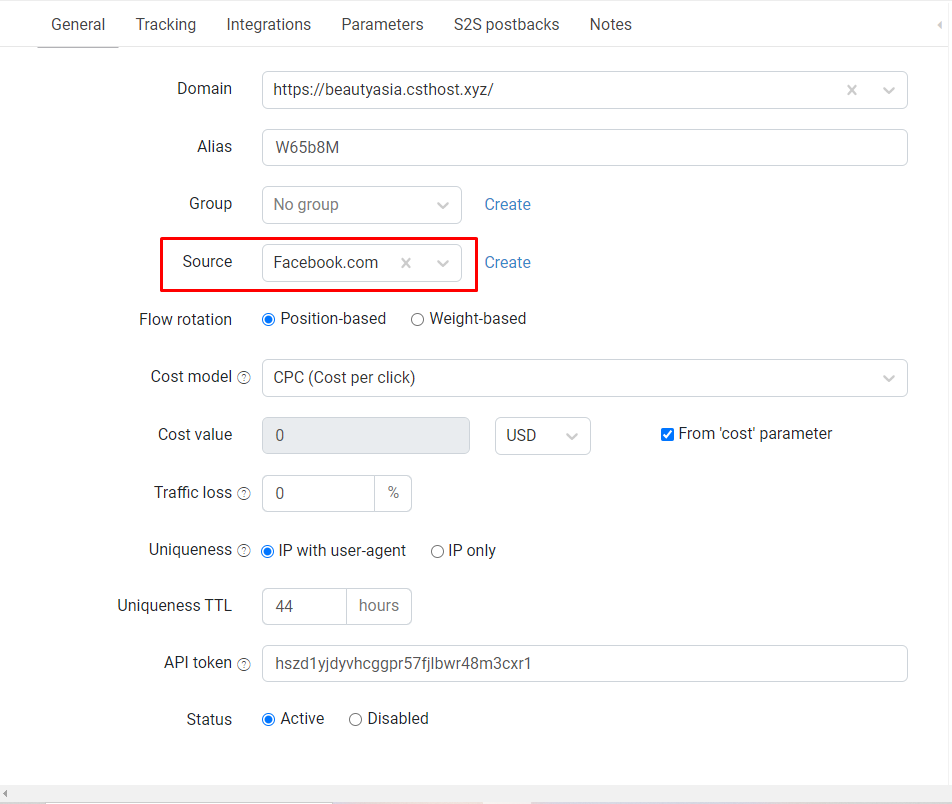Click the API token help icon

[x=243, y=664]
